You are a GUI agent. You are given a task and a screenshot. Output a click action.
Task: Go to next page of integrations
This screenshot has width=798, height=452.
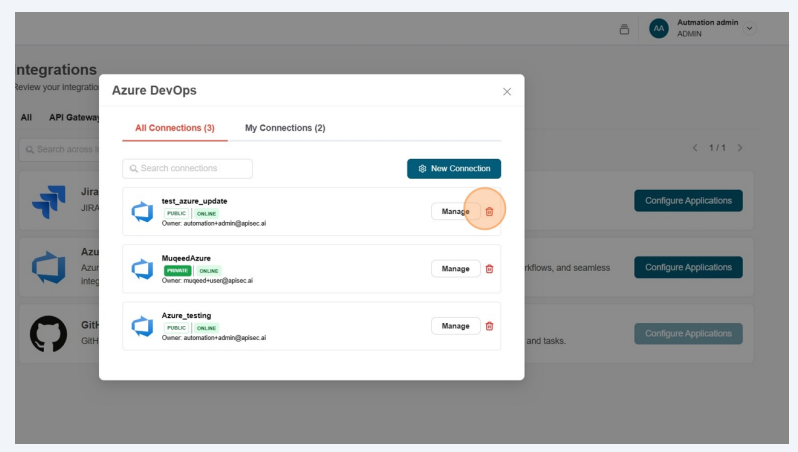tap(740, 148)
